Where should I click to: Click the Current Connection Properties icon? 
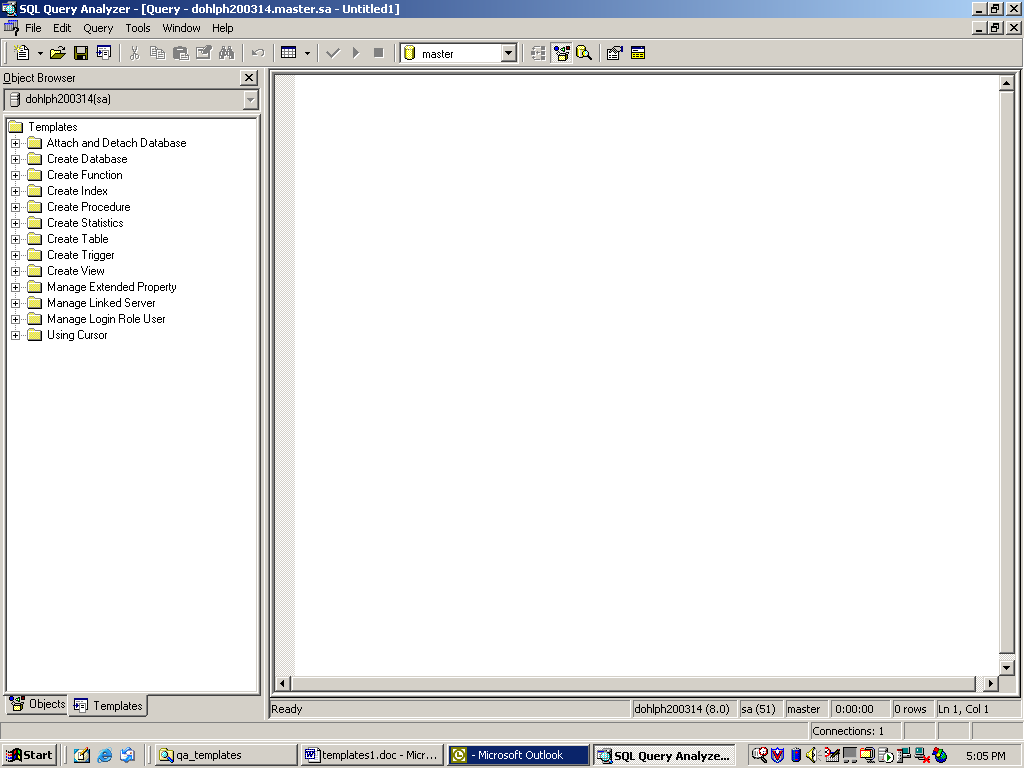(x=615, y=53)
